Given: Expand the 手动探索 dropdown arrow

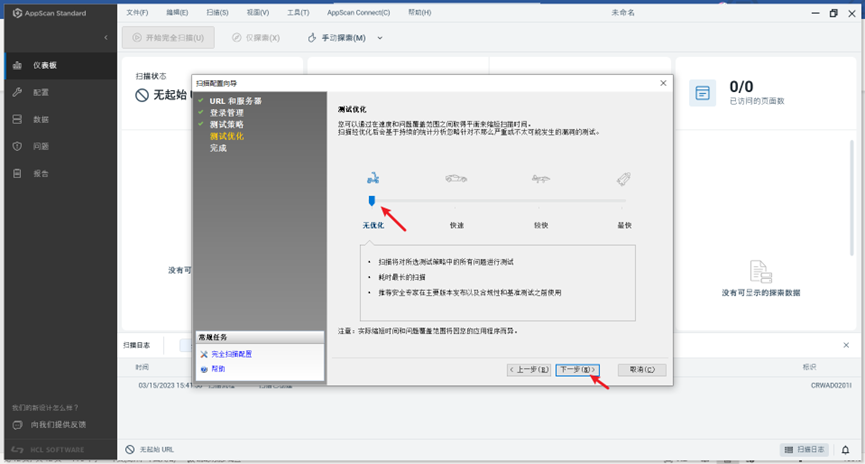Looking at the screenshot, I should [x=380, y=38].
